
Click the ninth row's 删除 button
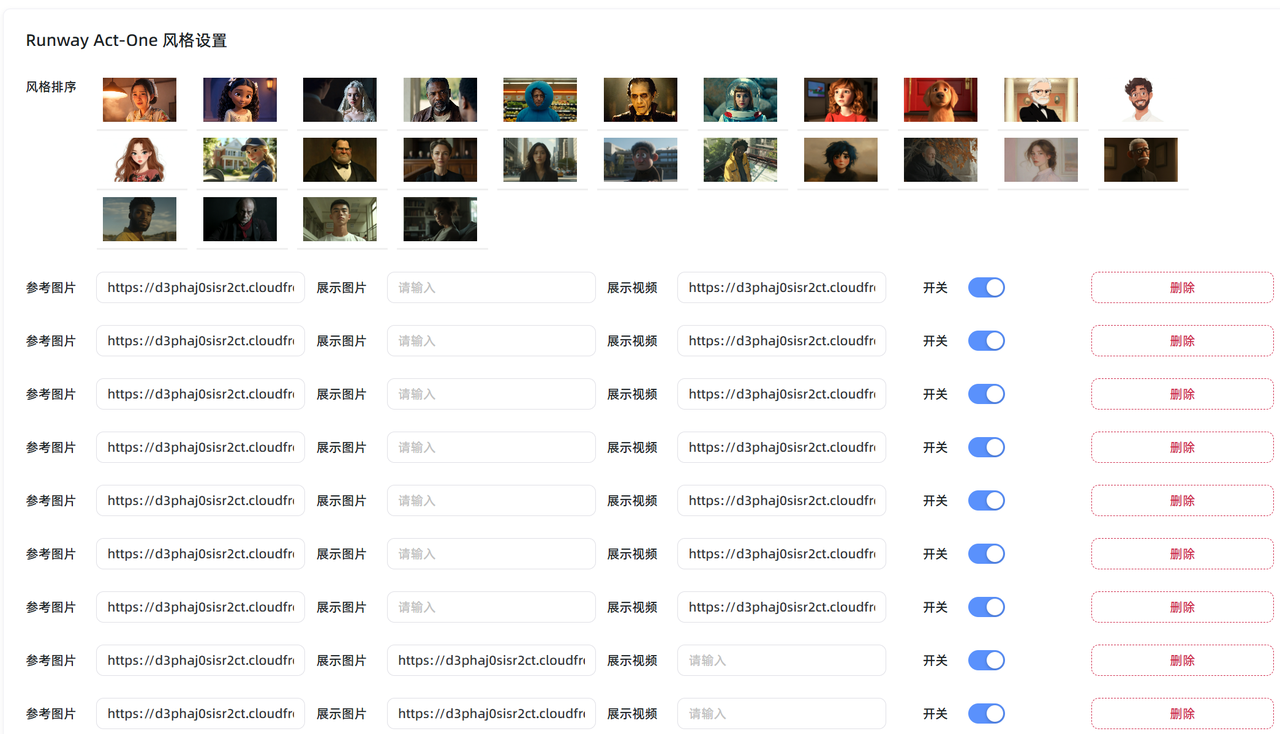tap(1182, 714)
